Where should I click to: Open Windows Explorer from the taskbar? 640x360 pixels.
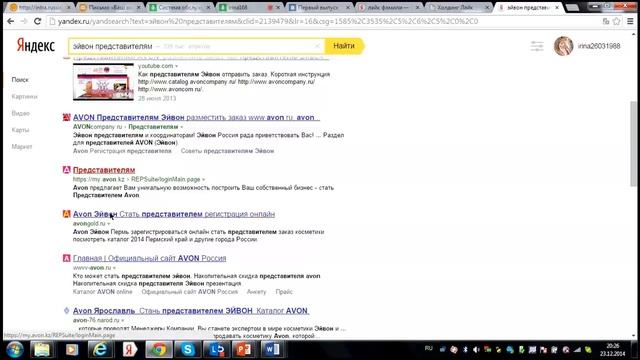[x=42, y=350]
